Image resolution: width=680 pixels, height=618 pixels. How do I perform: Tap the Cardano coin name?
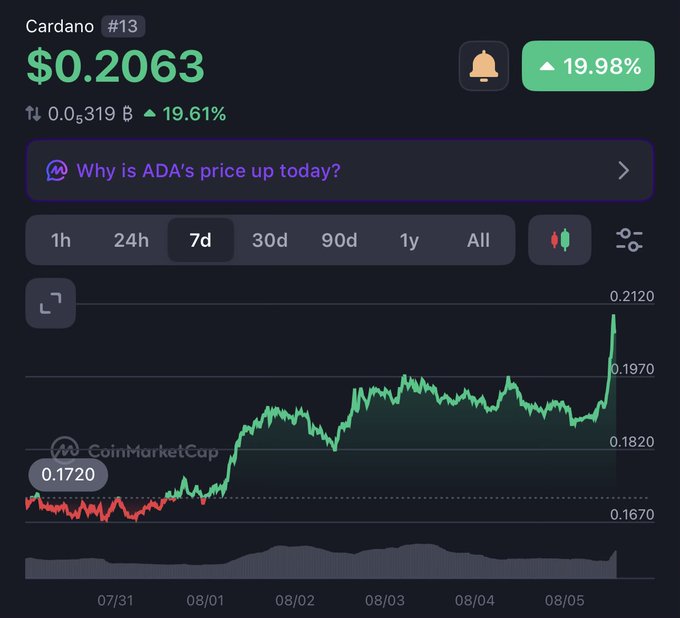click(x=60, y=26)
